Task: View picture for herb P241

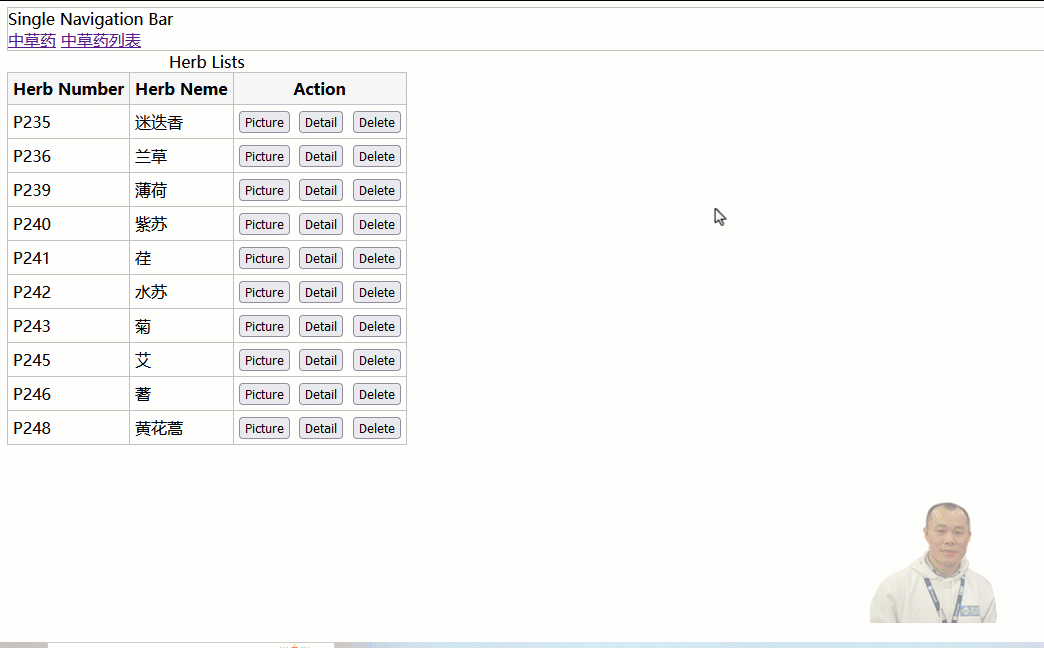Action: (264, 258)
